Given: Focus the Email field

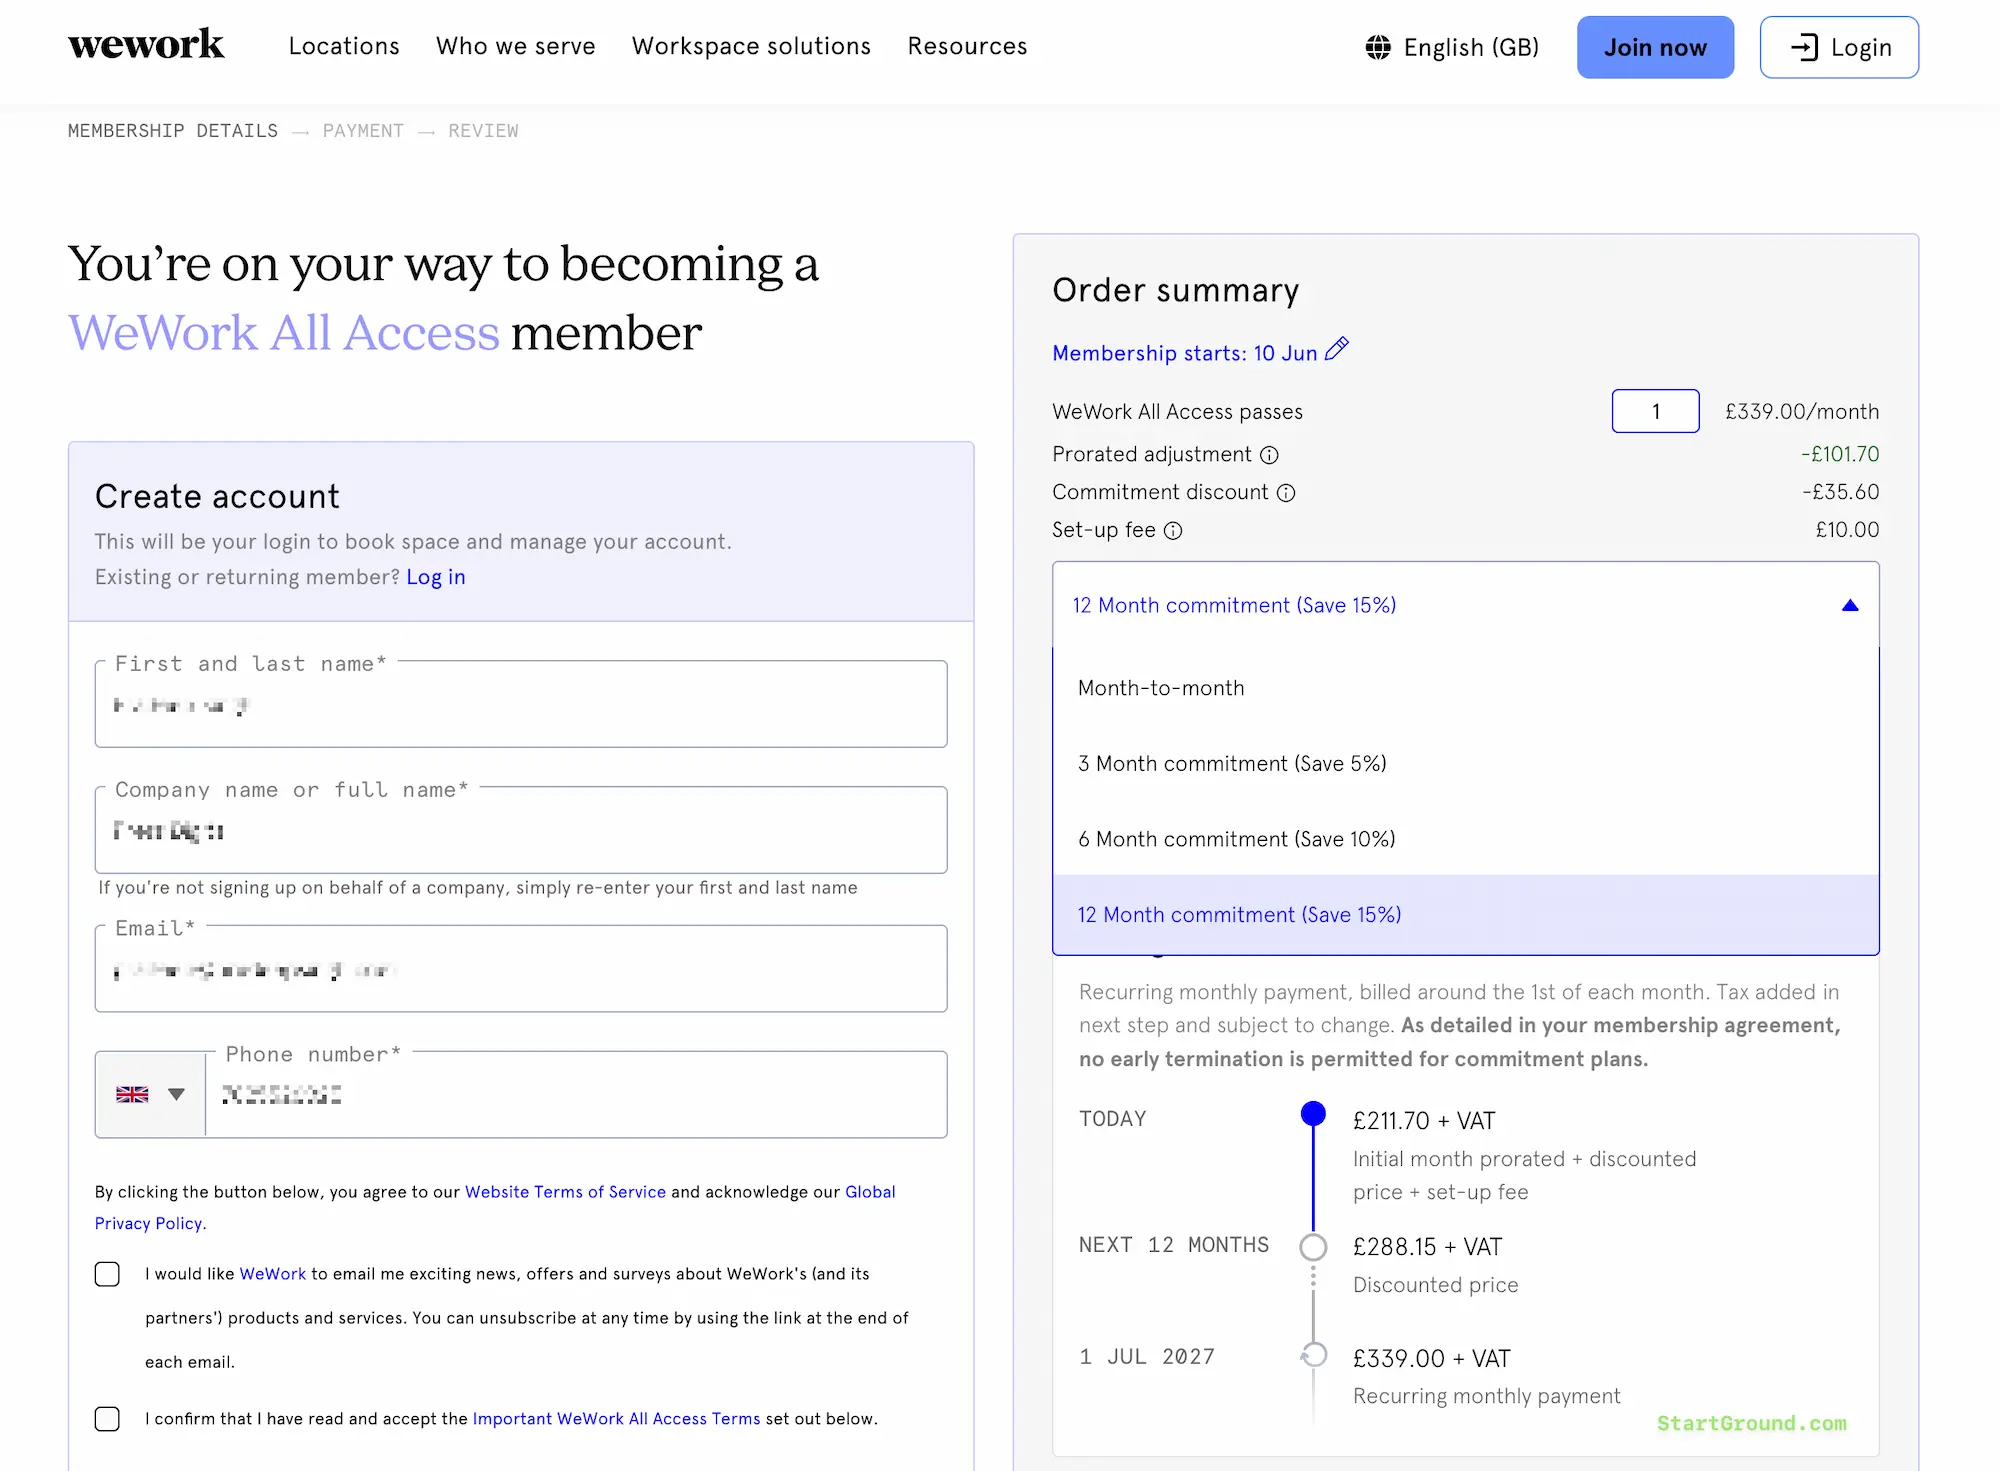Looking at the screenshot, I should click(x=521, y=969).
